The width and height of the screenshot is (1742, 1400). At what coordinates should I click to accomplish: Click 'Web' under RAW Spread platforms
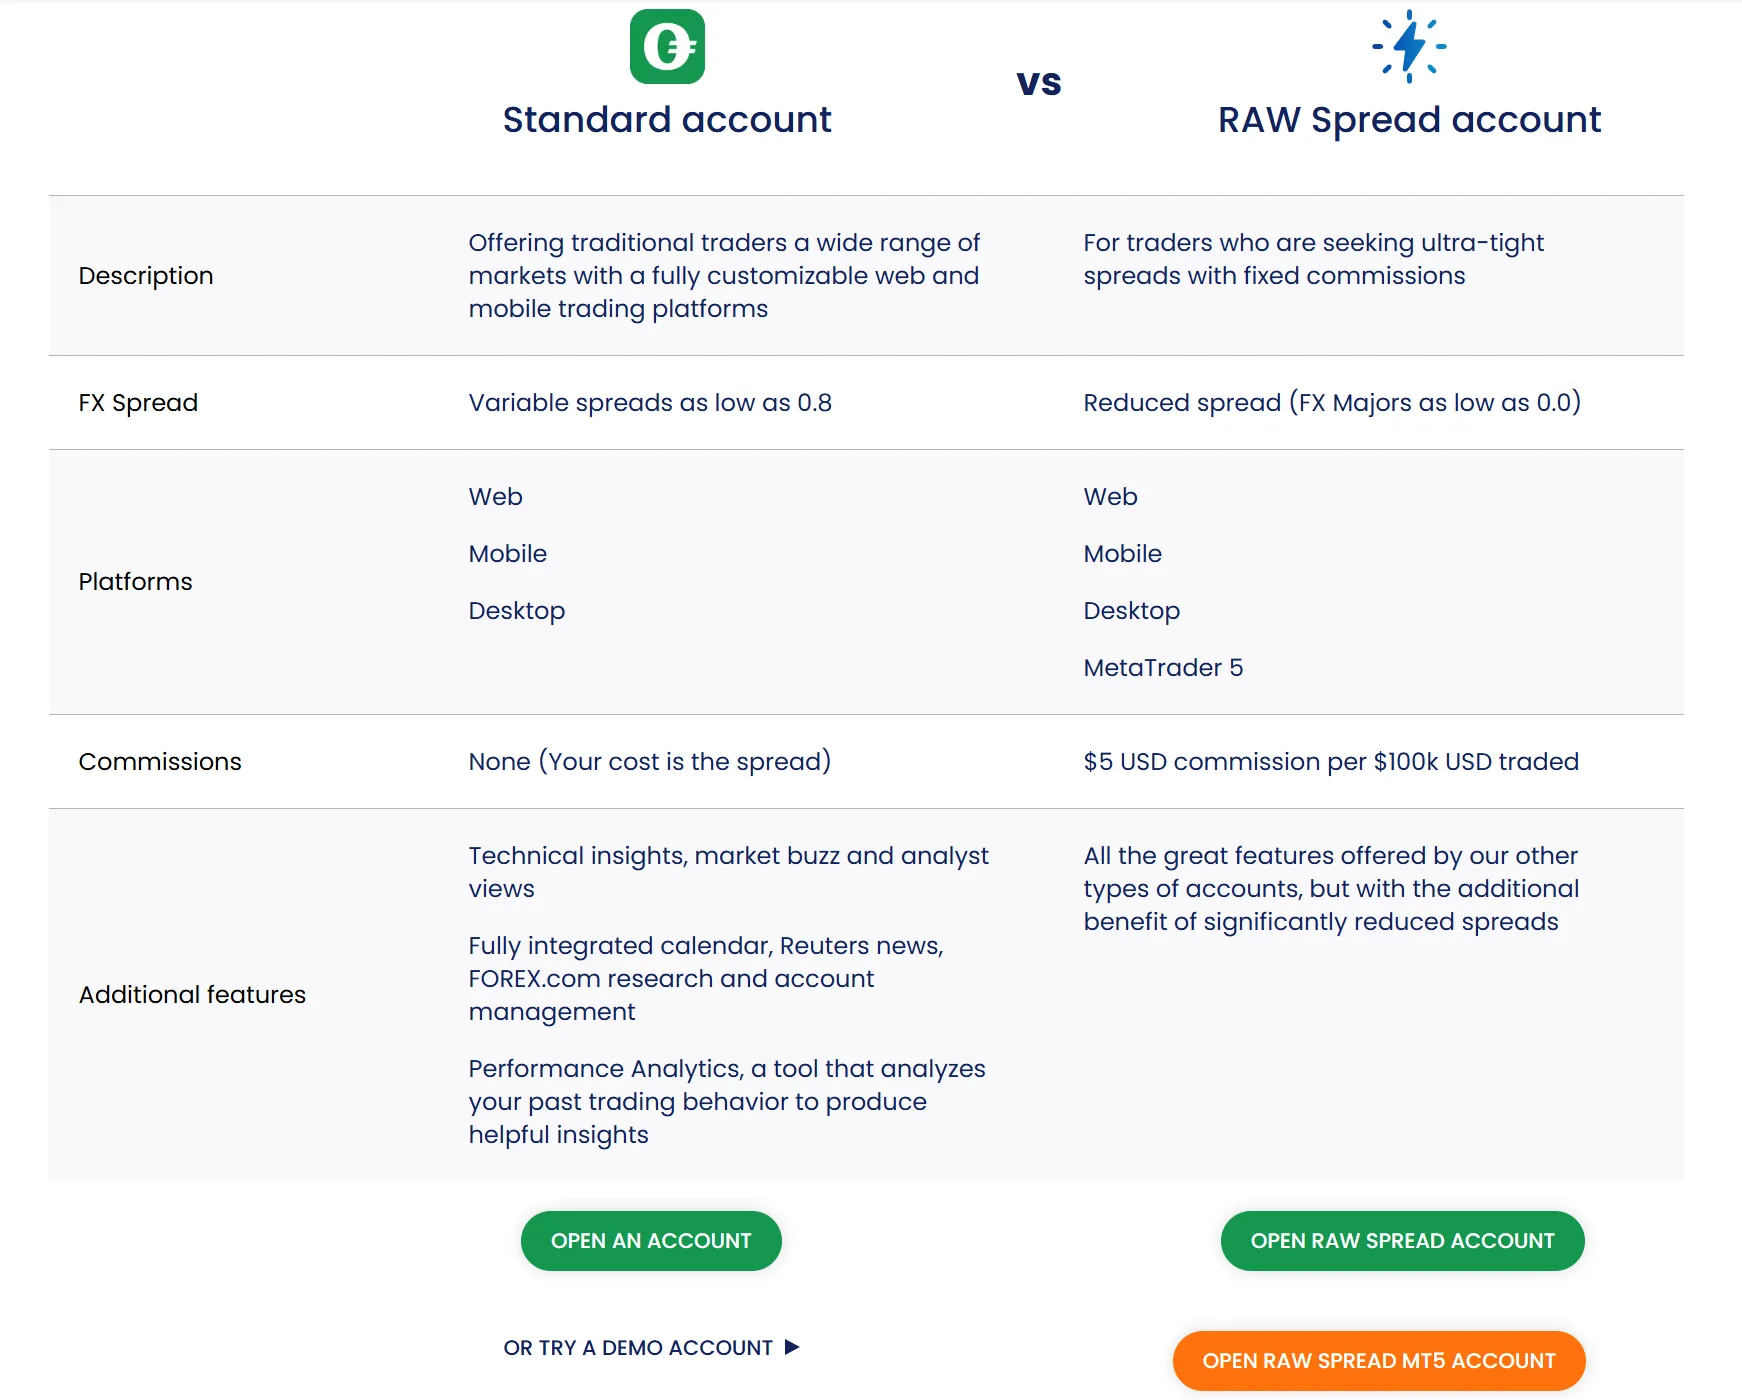[1110, 497]
